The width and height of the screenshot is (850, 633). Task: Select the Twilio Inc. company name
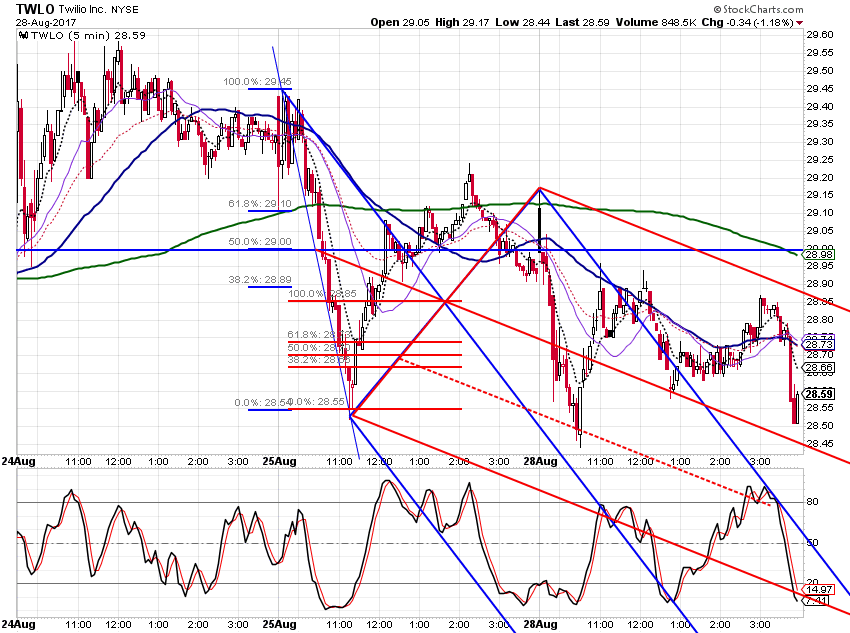pos(82,10)
